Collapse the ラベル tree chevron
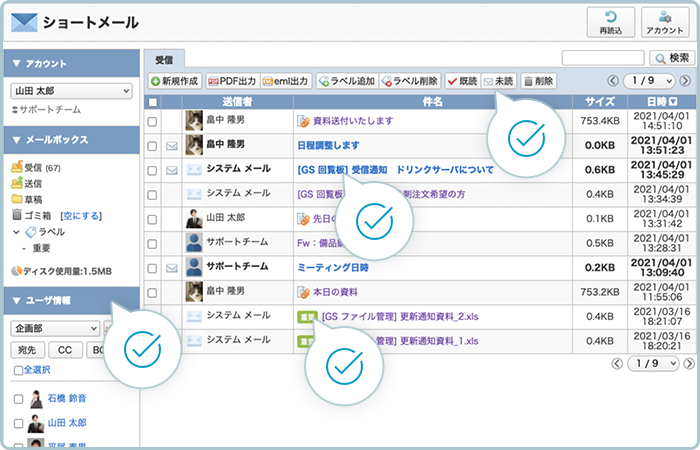Image resolution: width=700 pixels, height=450 pixels. [16, 232]
